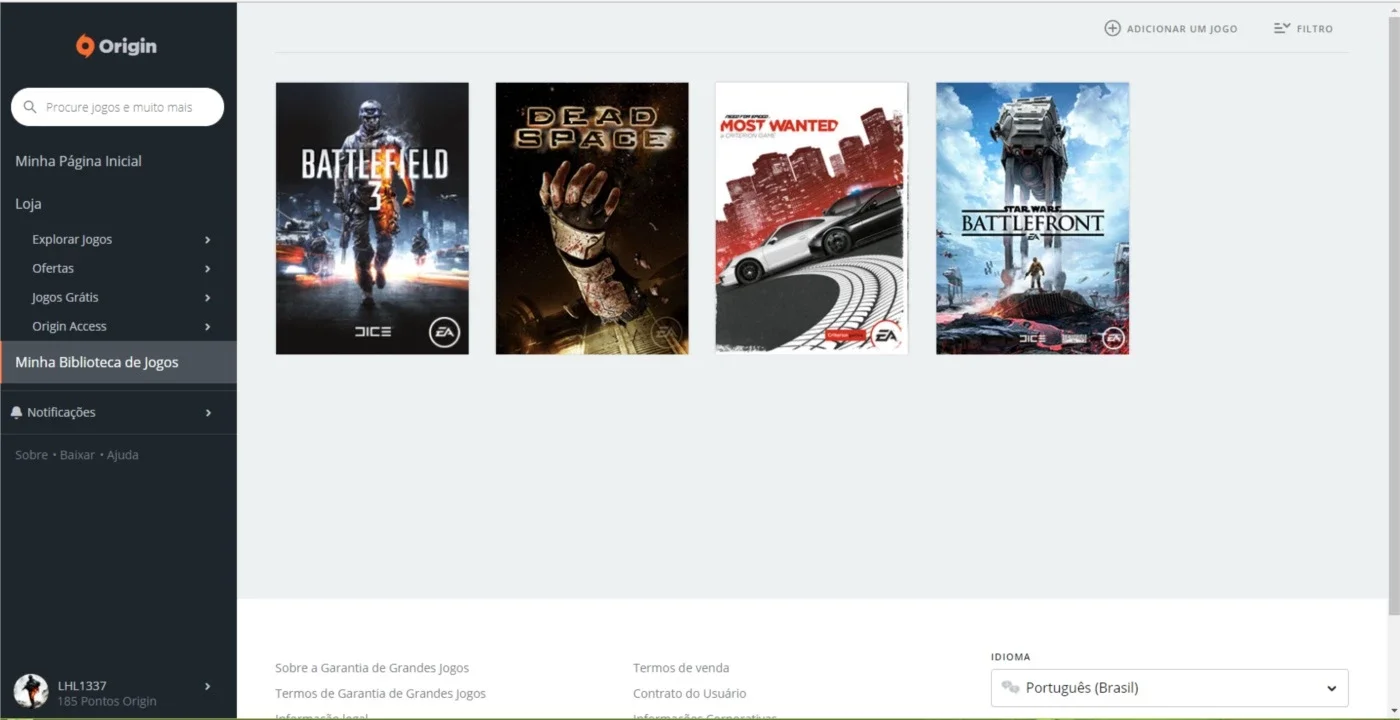Select Need for Speed Most Wanted tile
Screen dimensions: 1400x720
point(811,218)
